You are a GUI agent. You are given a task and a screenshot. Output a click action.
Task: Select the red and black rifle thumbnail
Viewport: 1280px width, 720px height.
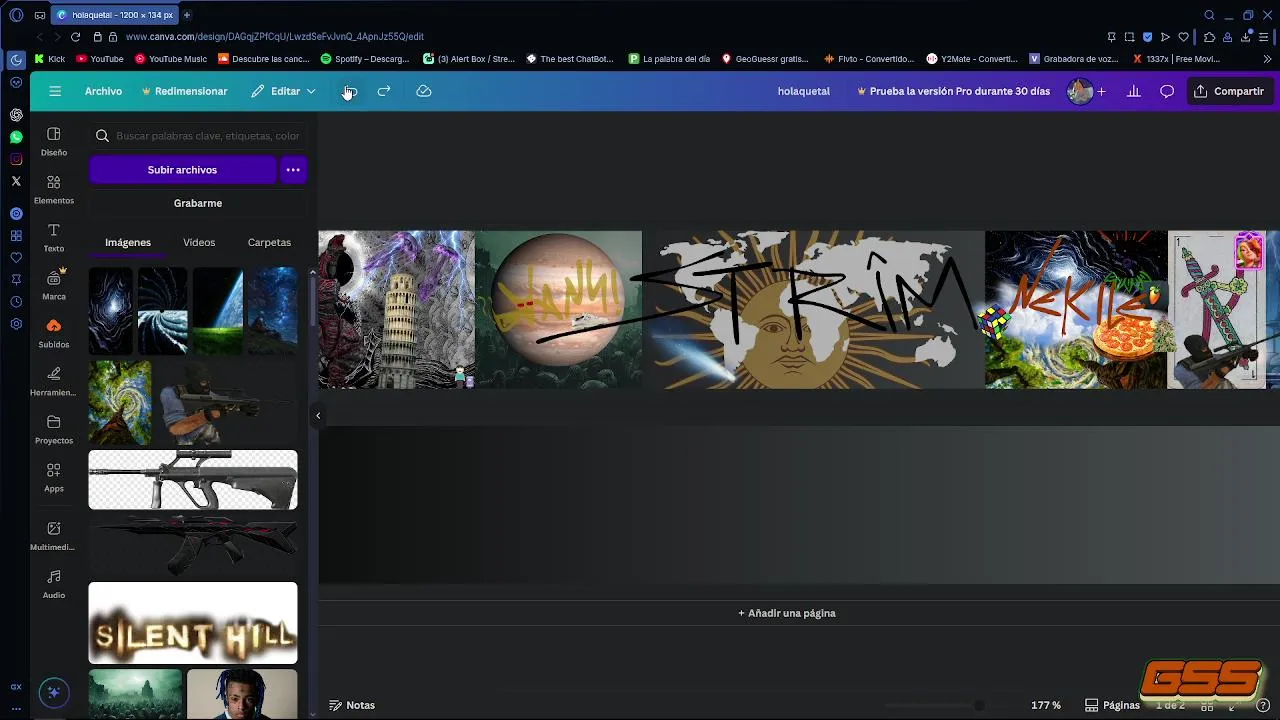pos(193,546)
